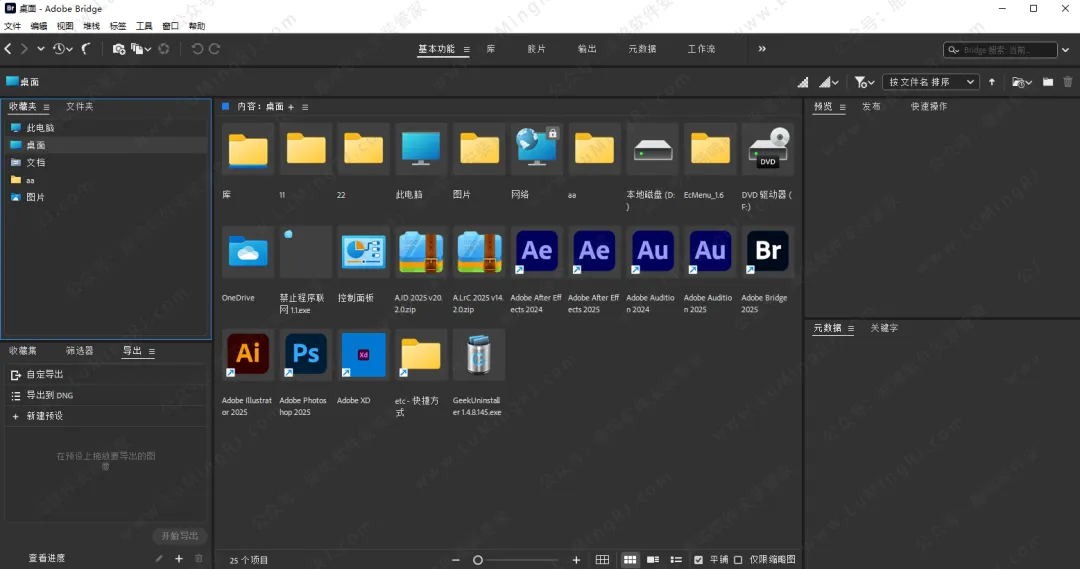This screenshot has height=569, width=1080.
Task: Switch to list view icon in bottom bar
Action: (x=676, y=560)
